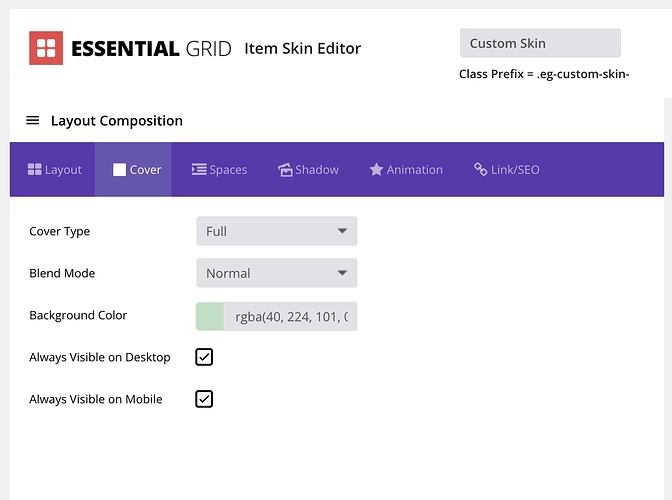Screen dimensions: 672x500
Task: Toggle the hamburger menu beside Layout Composition
Action: click(33, 120)
